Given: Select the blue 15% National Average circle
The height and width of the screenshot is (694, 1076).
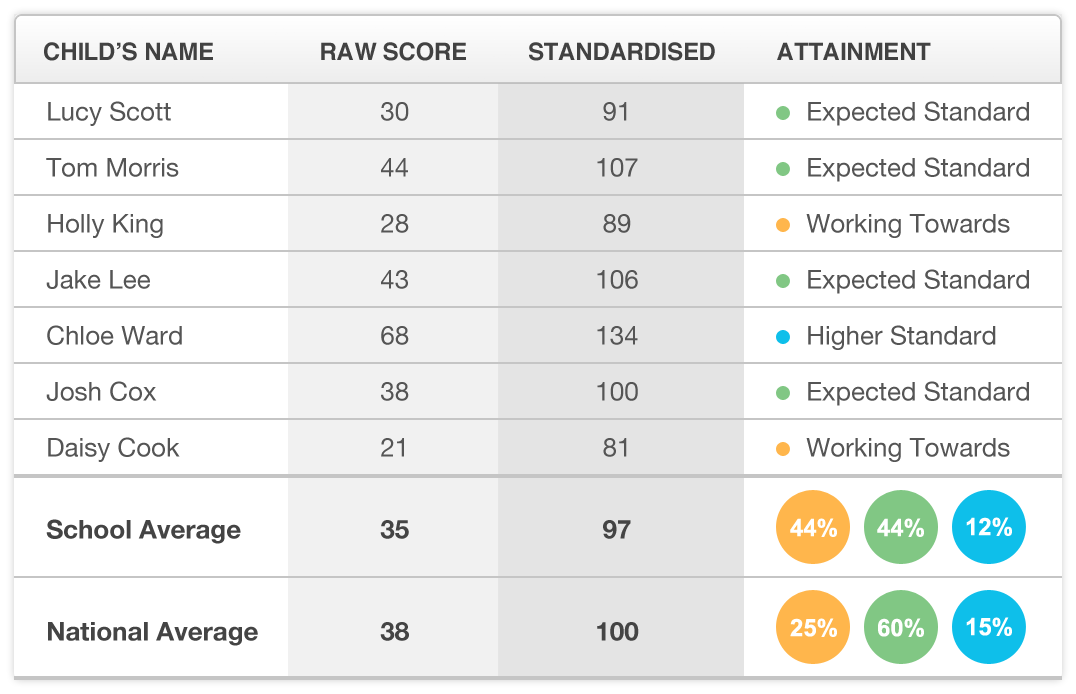Looking at the screenshot, I should pyautogui.click(x=989, y=628).
